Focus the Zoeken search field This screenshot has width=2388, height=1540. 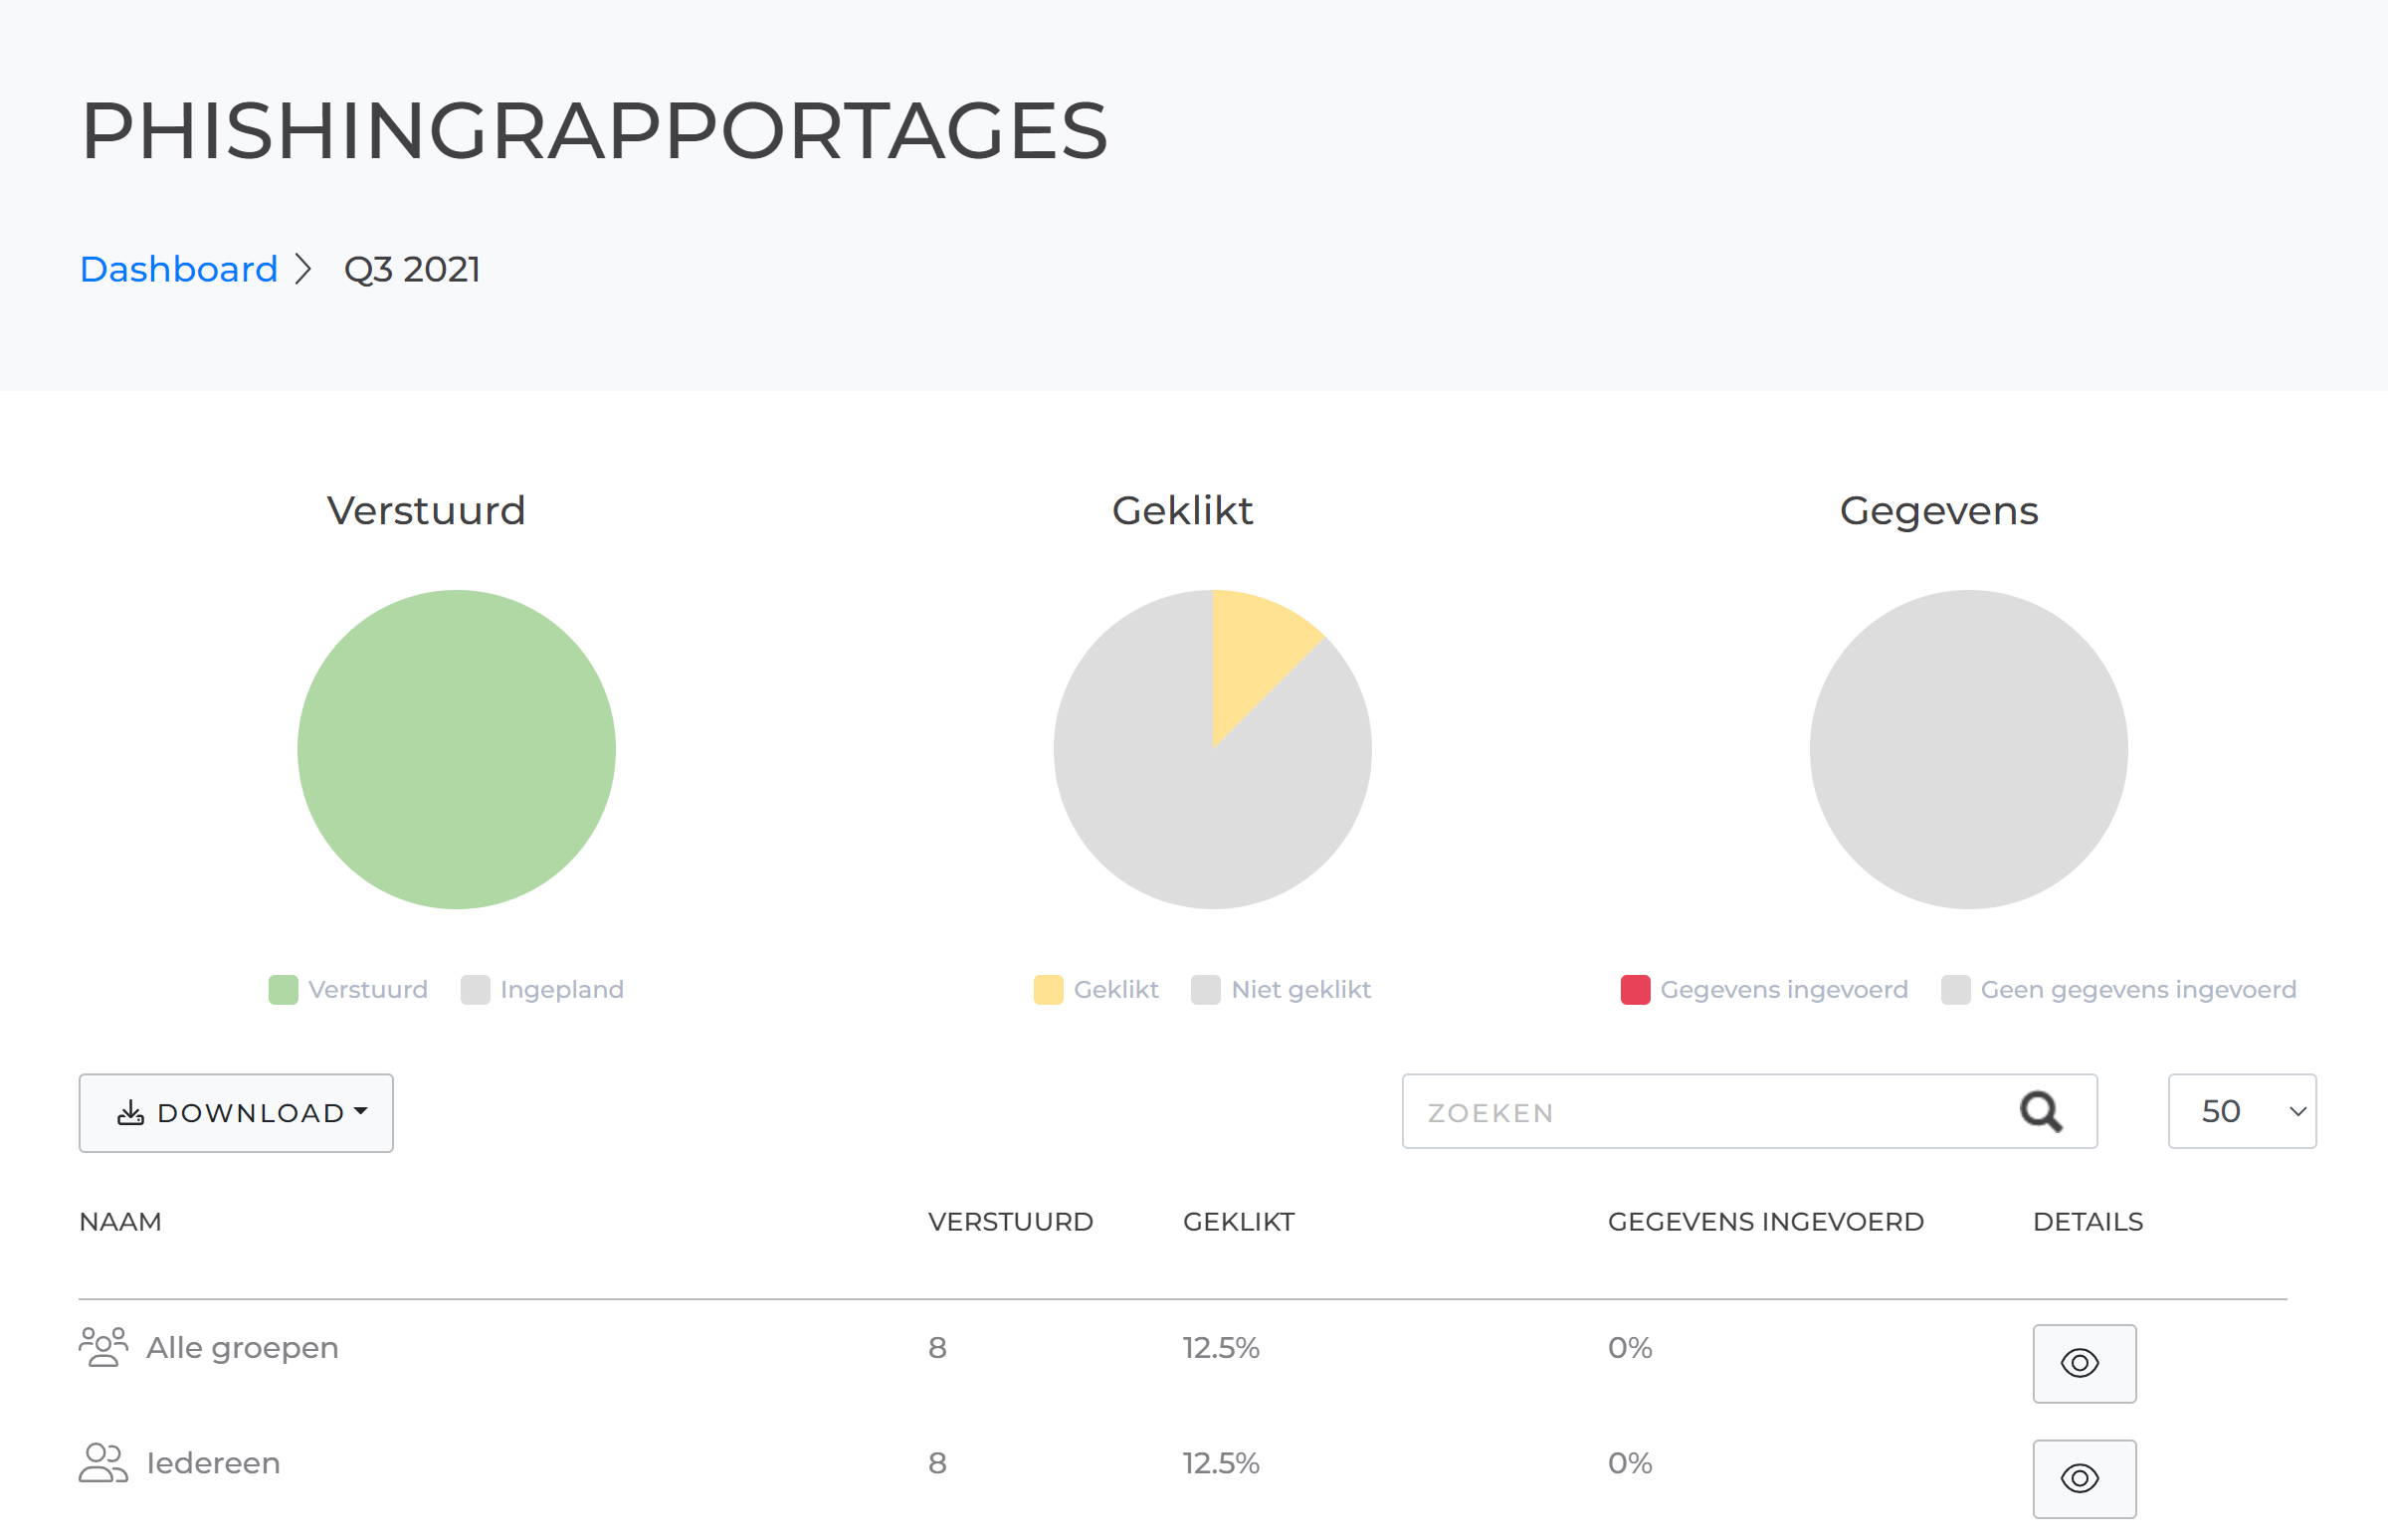pyautogui.click(x=1700, y=1112)
